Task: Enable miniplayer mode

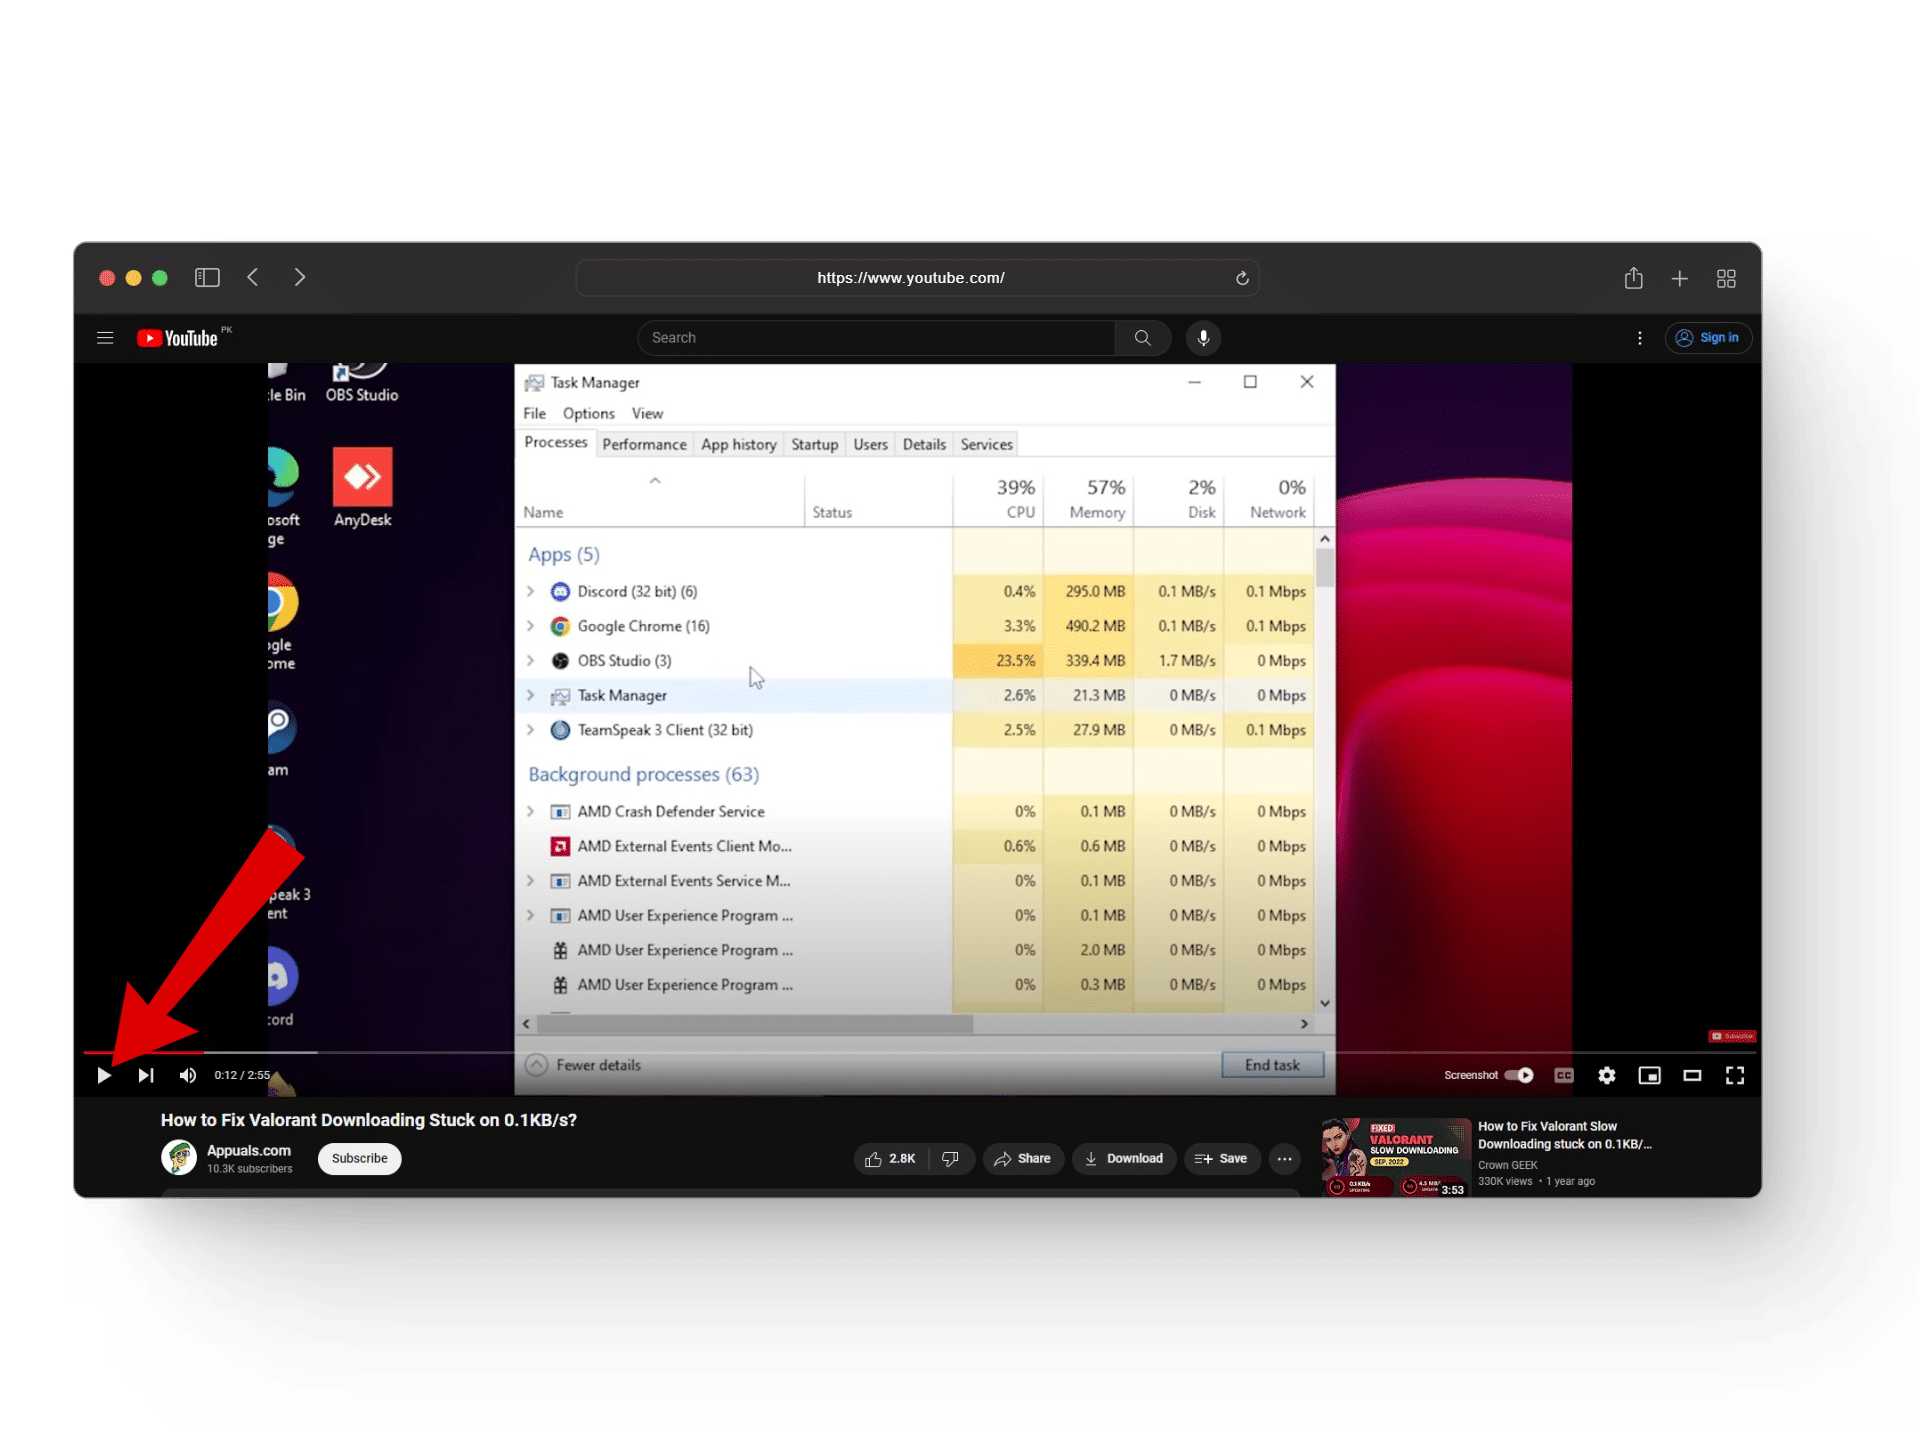Action: click(x=1649, y=1075)
